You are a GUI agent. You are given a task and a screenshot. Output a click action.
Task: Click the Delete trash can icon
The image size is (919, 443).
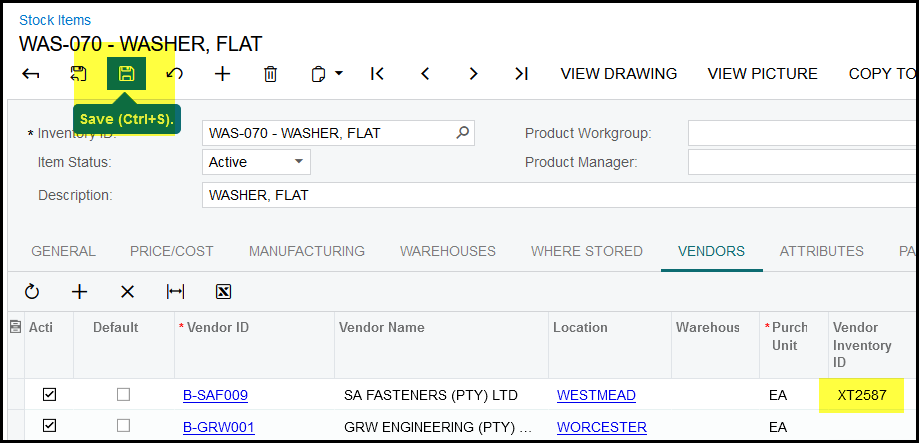coord(270,73)
